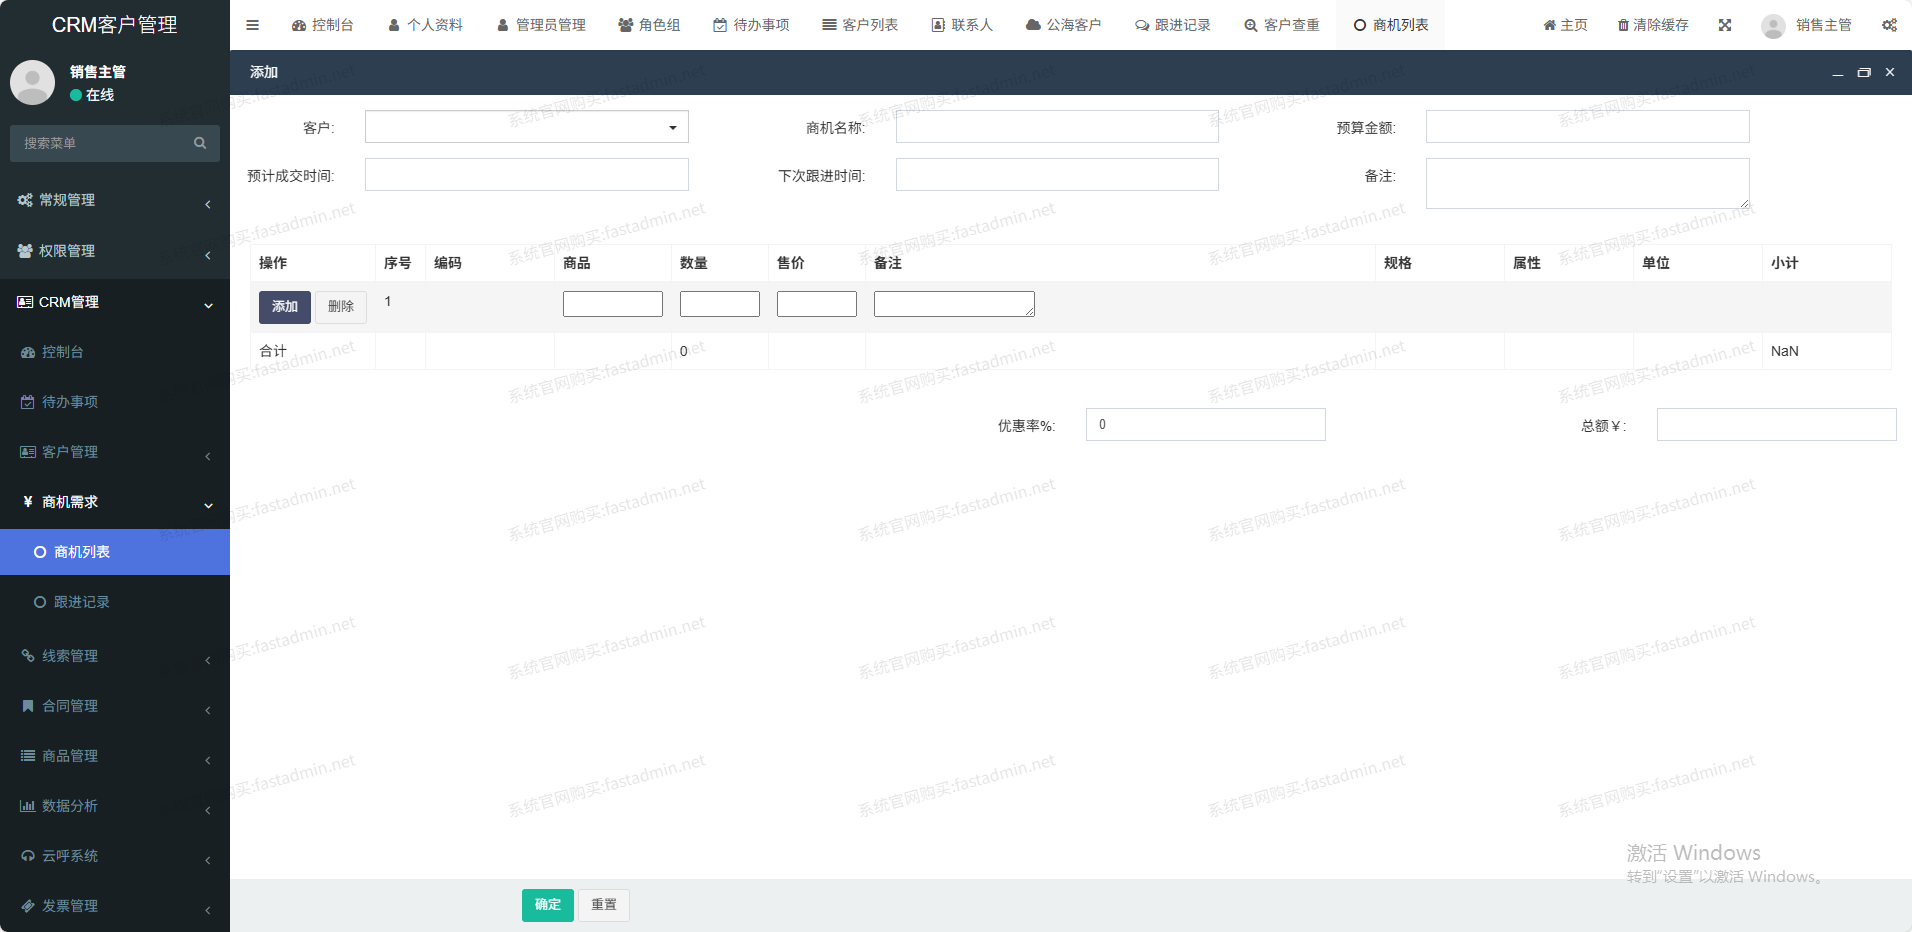Click the 删除 button in the product row
Viewport: 1912px width, 932px height.
[x=341, y=307]
